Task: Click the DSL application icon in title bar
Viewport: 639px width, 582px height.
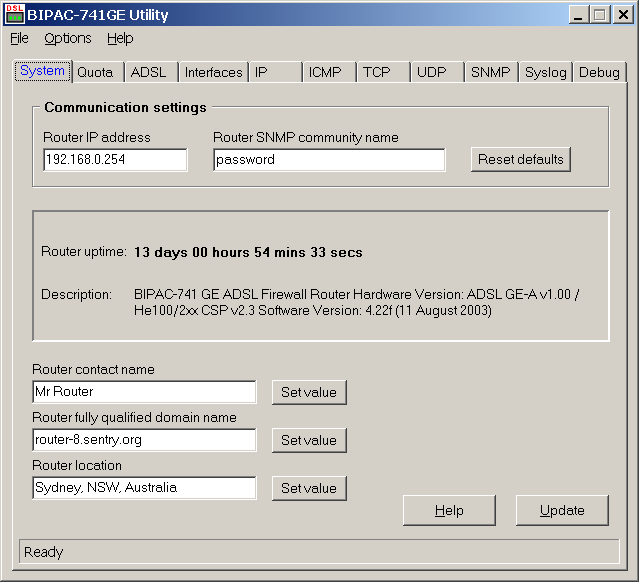Action: tap(15, 14)
